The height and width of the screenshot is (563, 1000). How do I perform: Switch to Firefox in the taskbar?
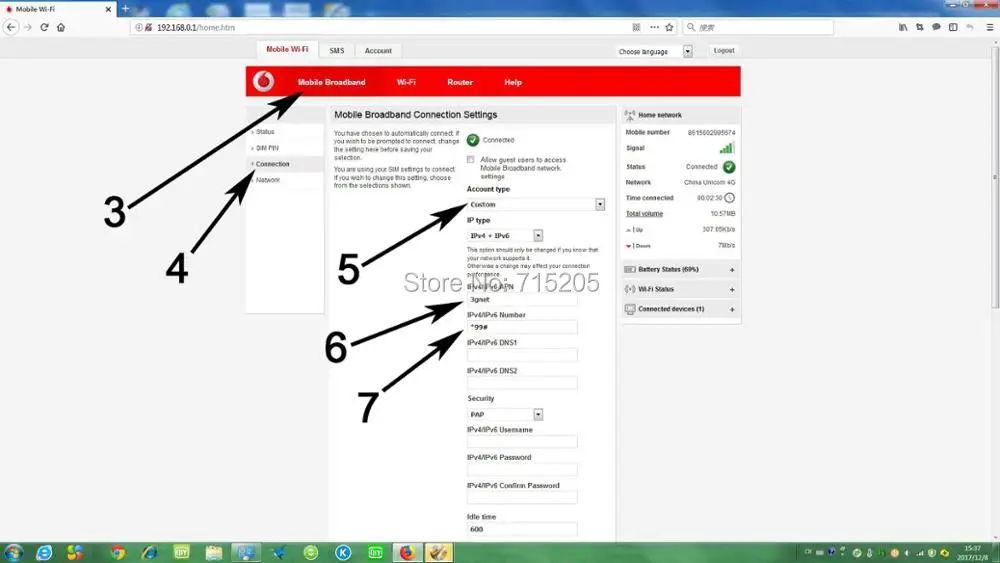pos(406,552)
